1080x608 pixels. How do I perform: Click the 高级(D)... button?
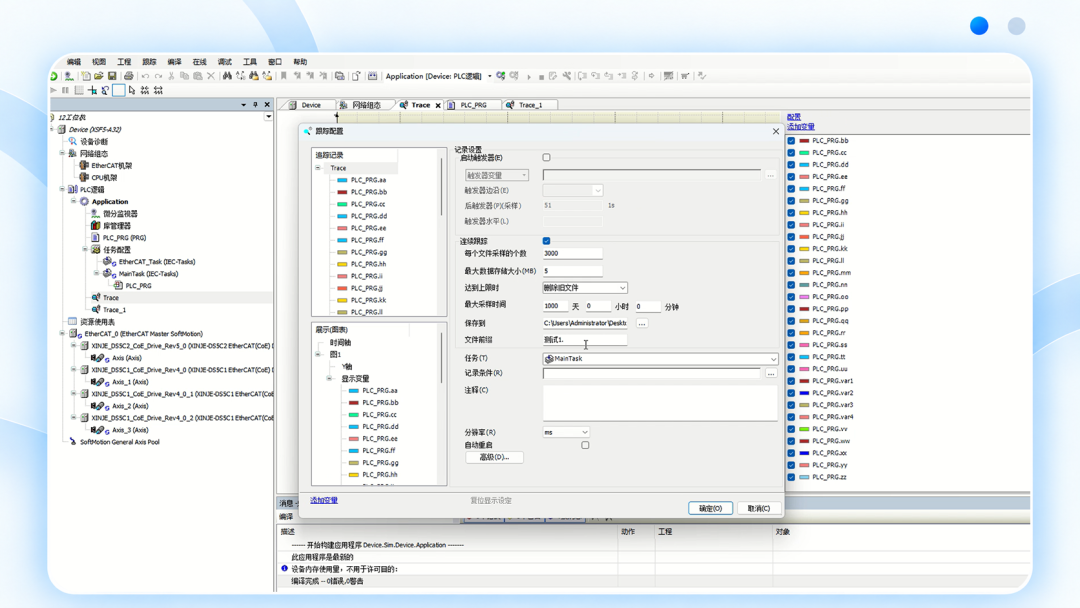click(494, 457)
